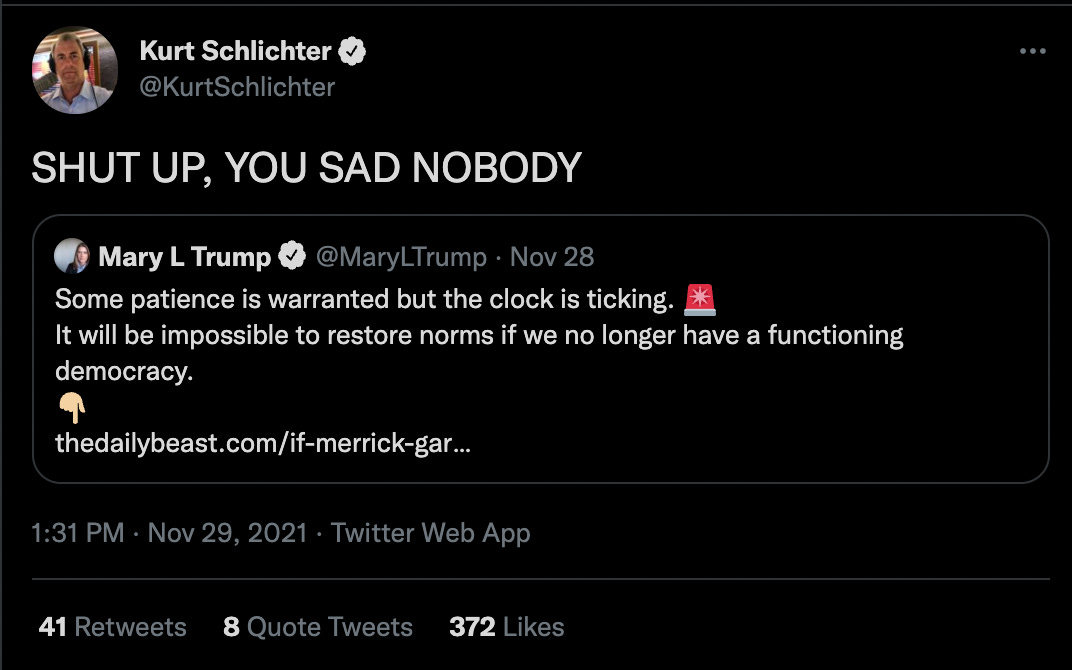Viewport: 1072px width, 670px height.
Task: Open the thedailybeast.com article link
Action: click(x=263, y=442)
